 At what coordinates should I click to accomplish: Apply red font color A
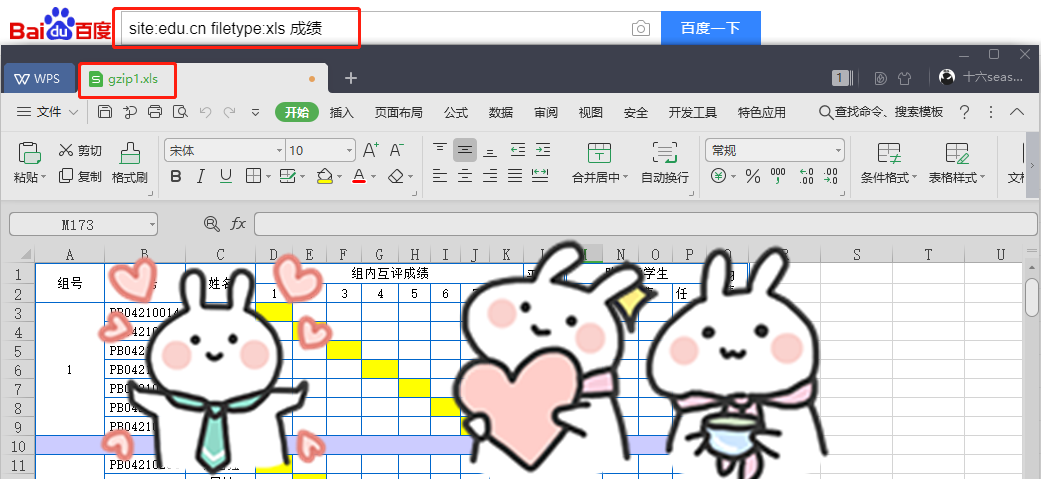point(359,176)
